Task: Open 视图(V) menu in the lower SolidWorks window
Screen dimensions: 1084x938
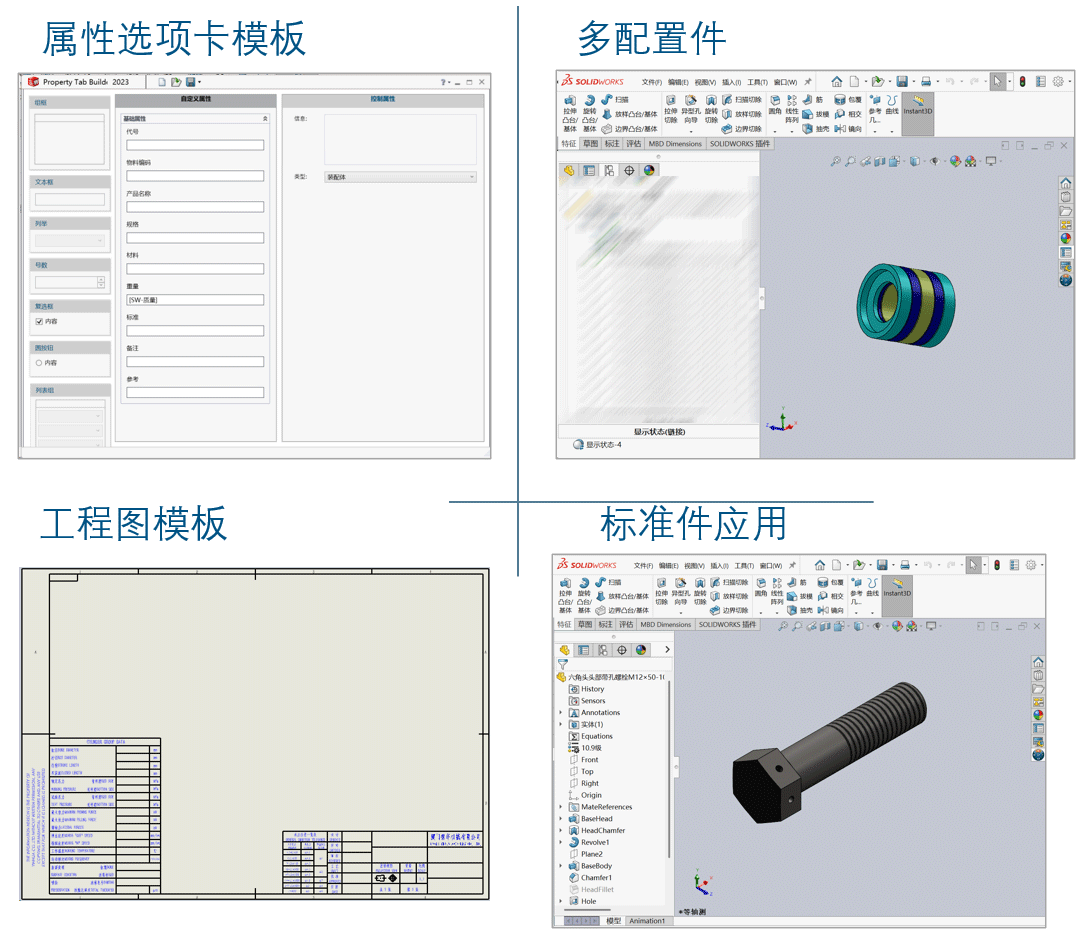Action: pyautogui.click(x=695, y=565)
